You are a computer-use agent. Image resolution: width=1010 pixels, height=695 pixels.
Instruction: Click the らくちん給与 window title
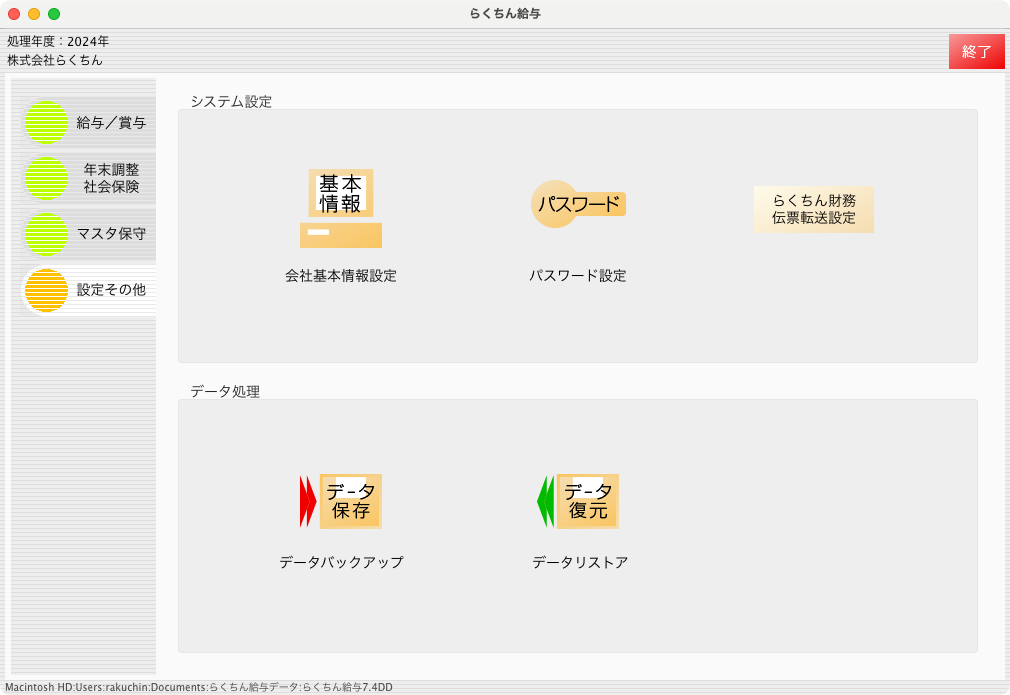(x=505, y=14)
